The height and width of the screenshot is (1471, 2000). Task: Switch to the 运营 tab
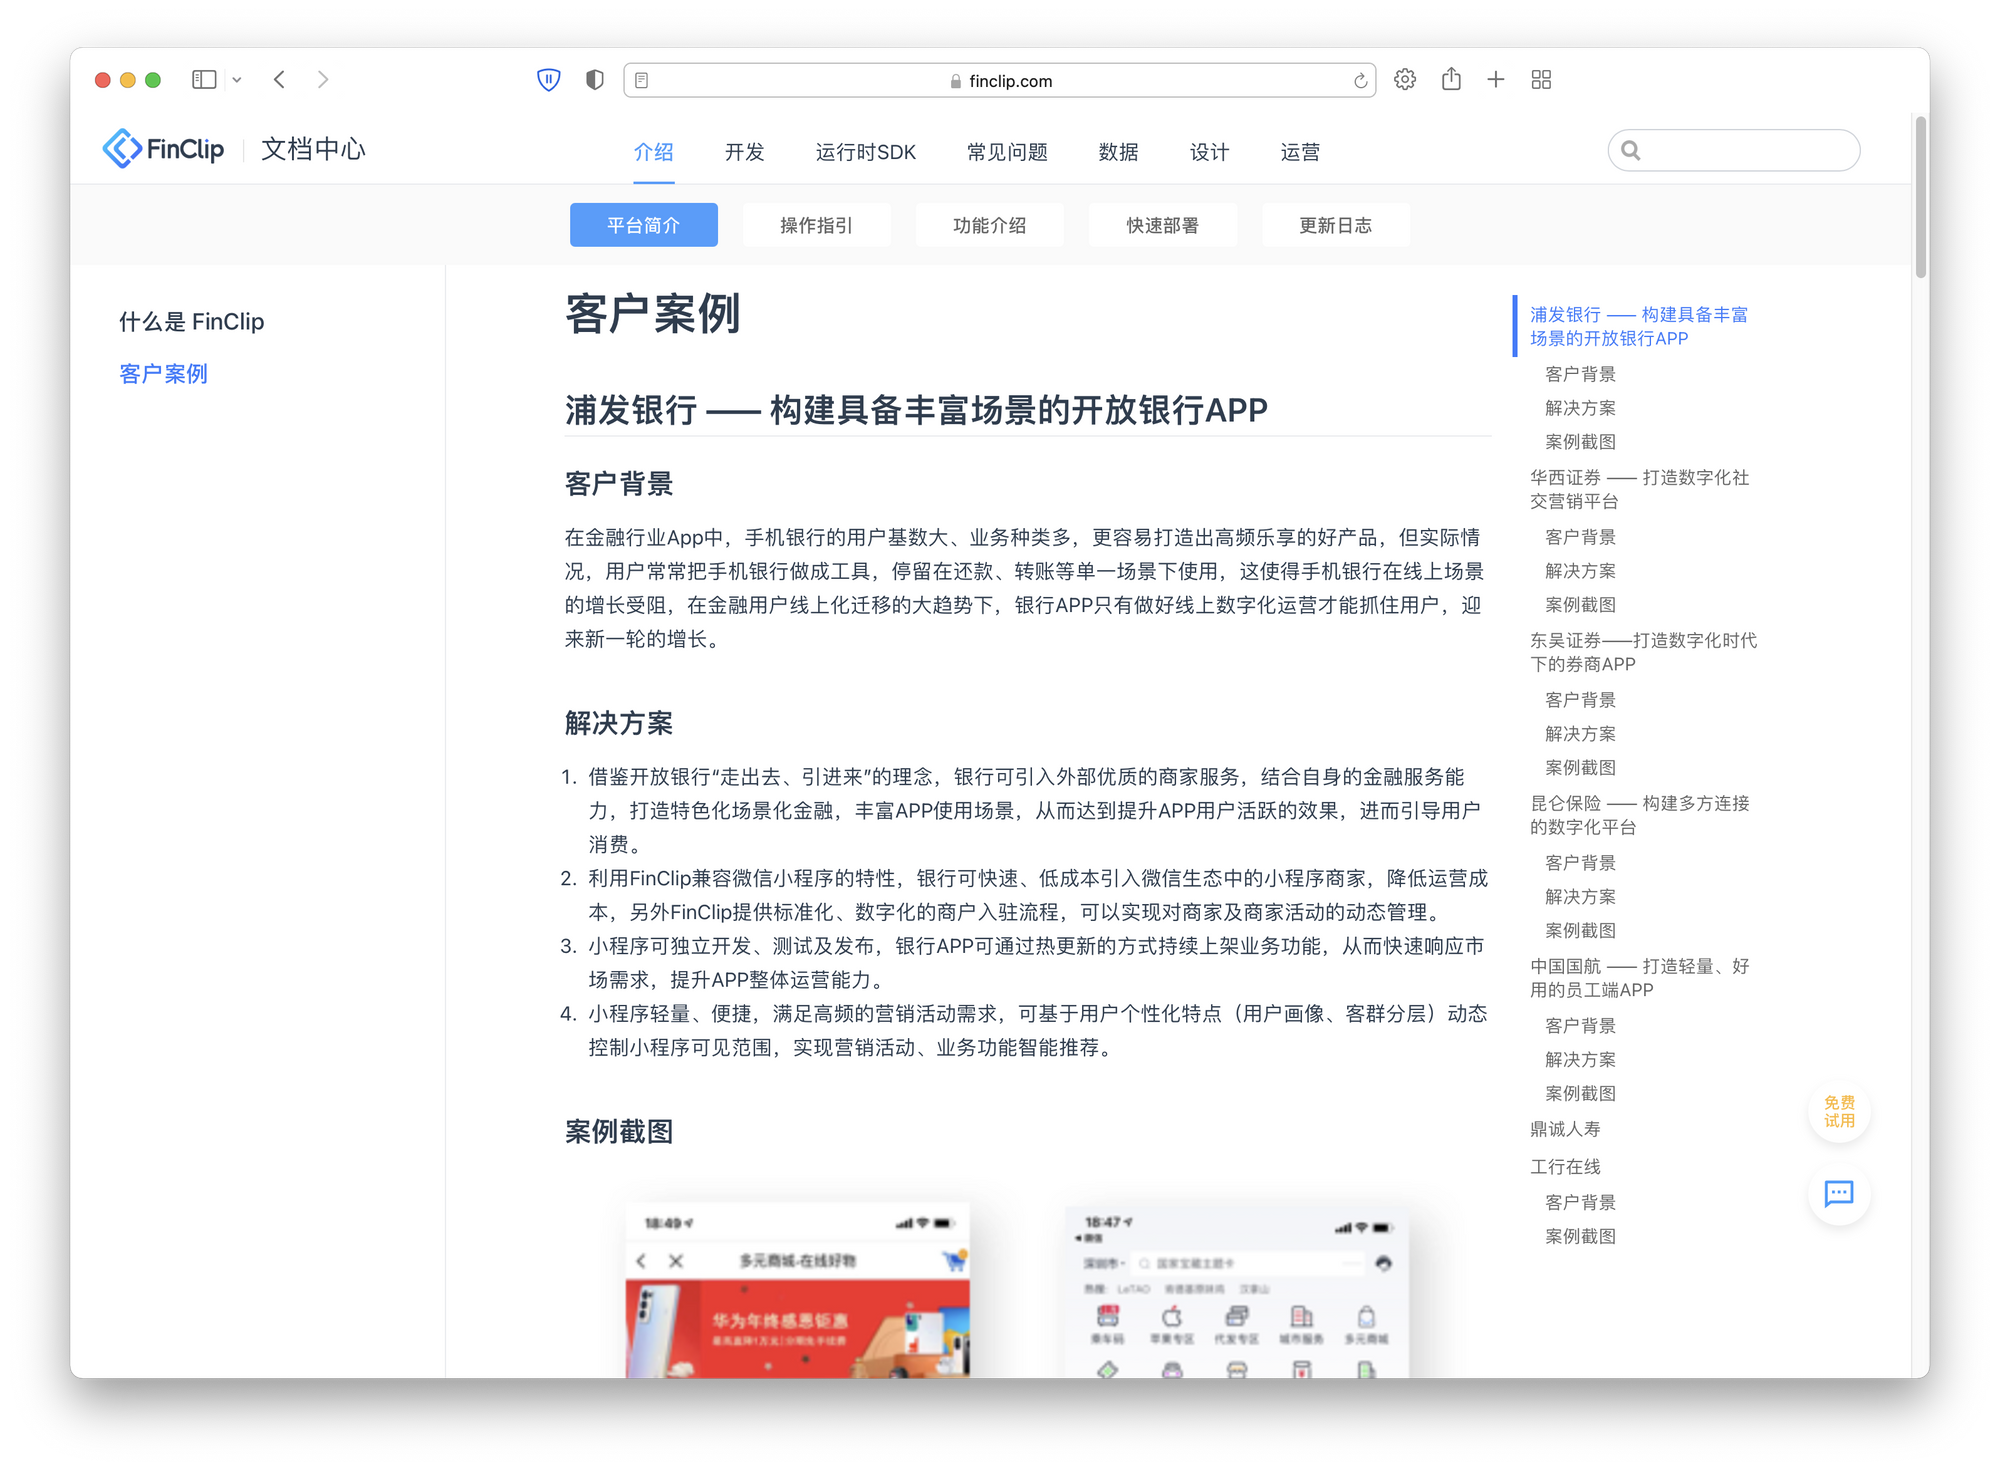tap(1301, 152)
